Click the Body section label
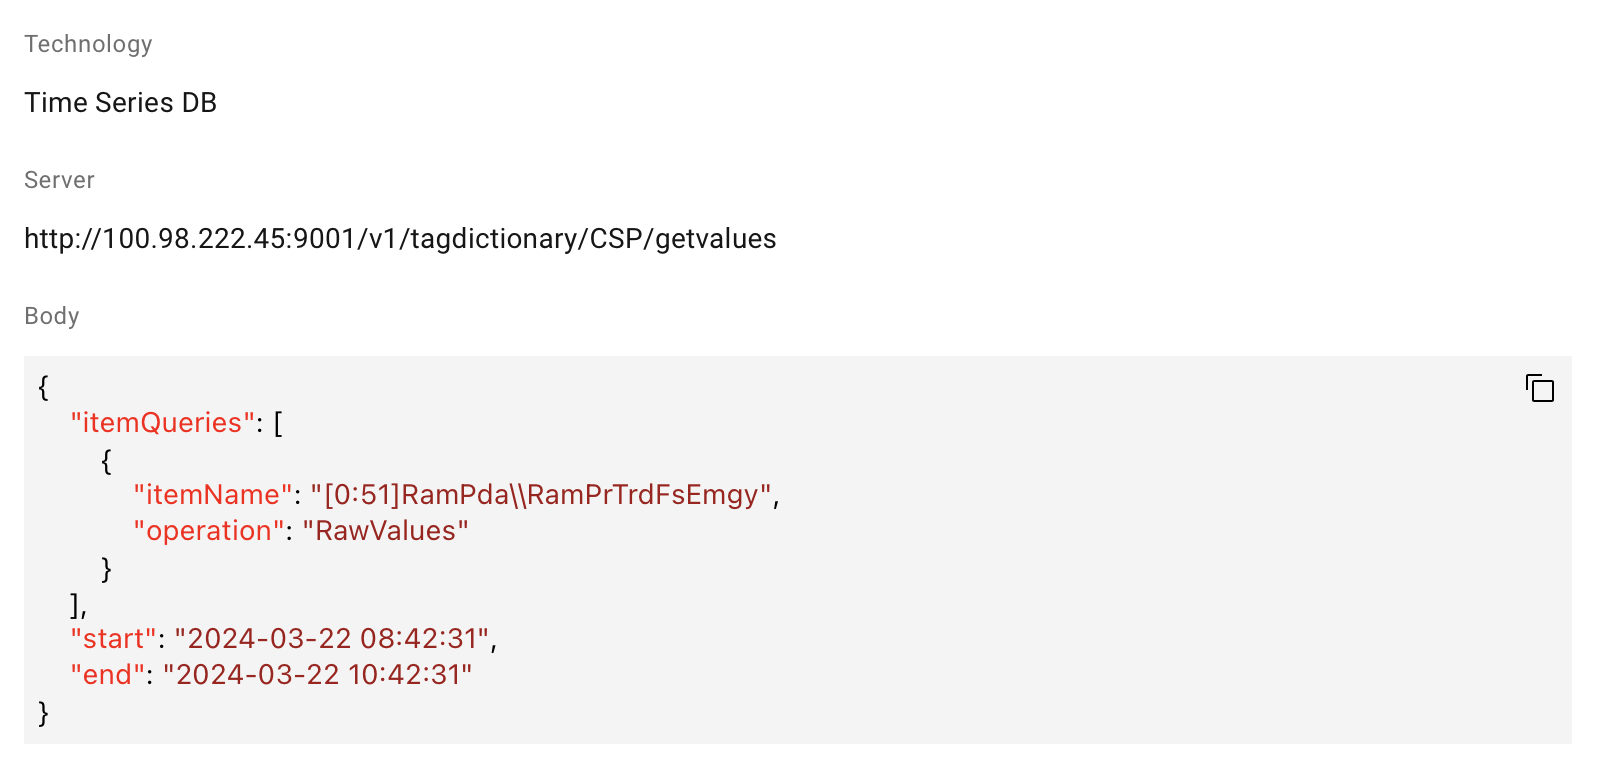This screenshot has width=1602, height=778. coord(52,316)
